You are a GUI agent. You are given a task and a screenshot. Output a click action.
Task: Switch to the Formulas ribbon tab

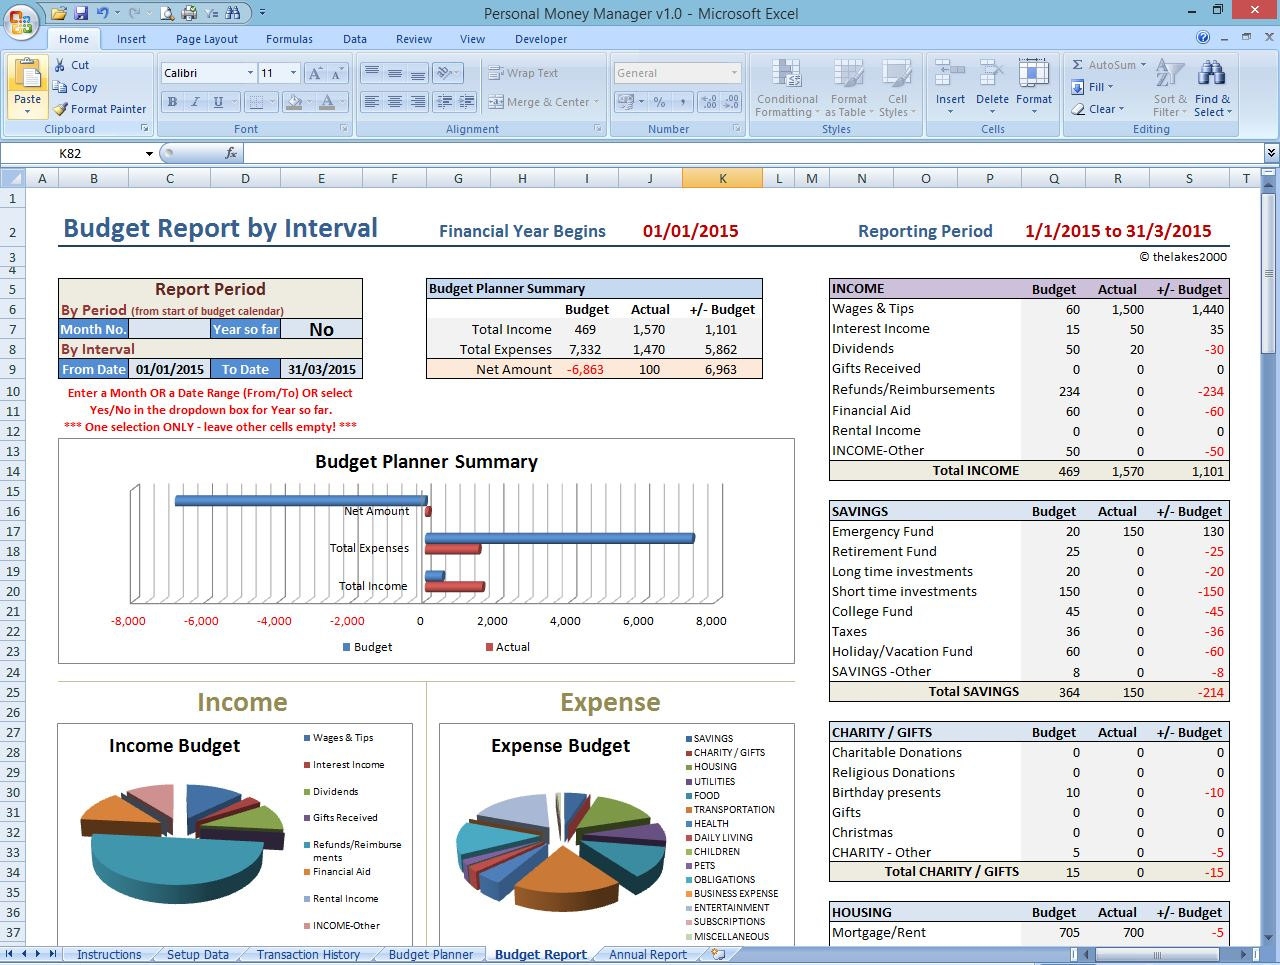click(289, 39)
